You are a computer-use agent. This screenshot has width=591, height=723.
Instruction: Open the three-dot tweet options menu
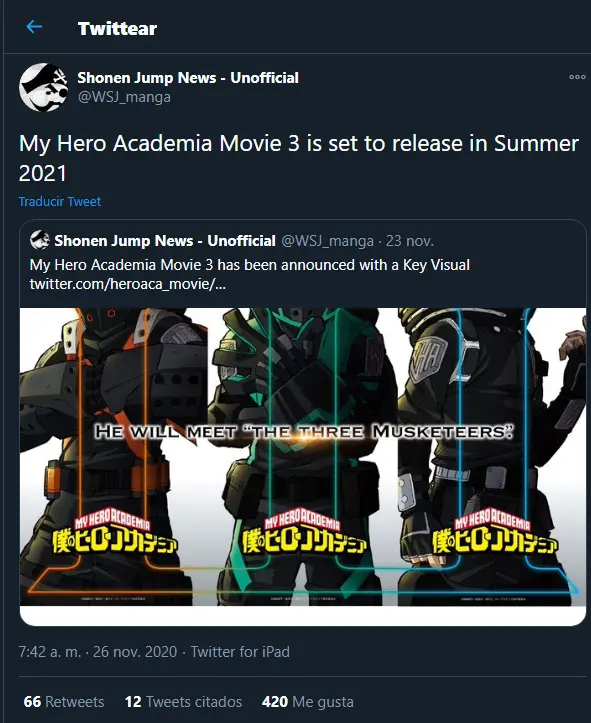click(x=577, y=77)
